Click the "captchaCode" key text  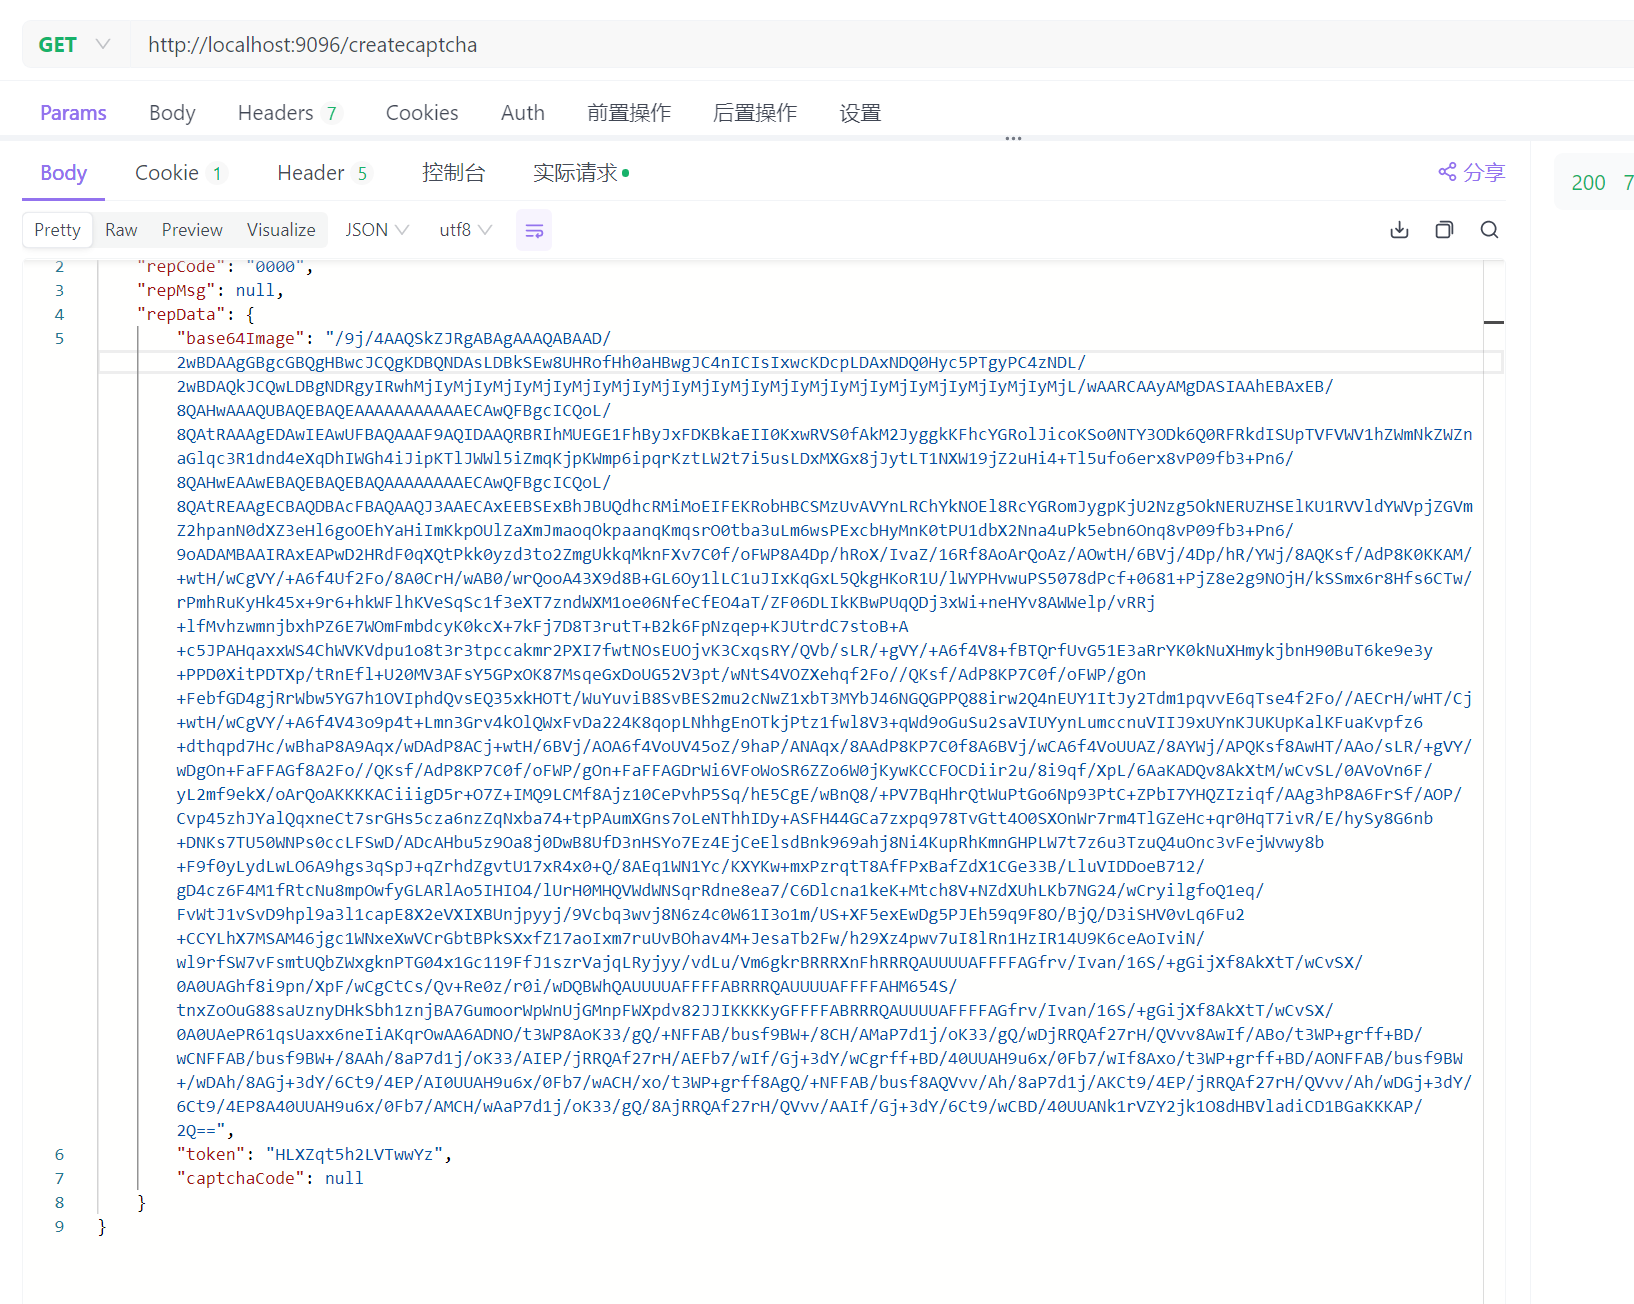point(240,1179)
